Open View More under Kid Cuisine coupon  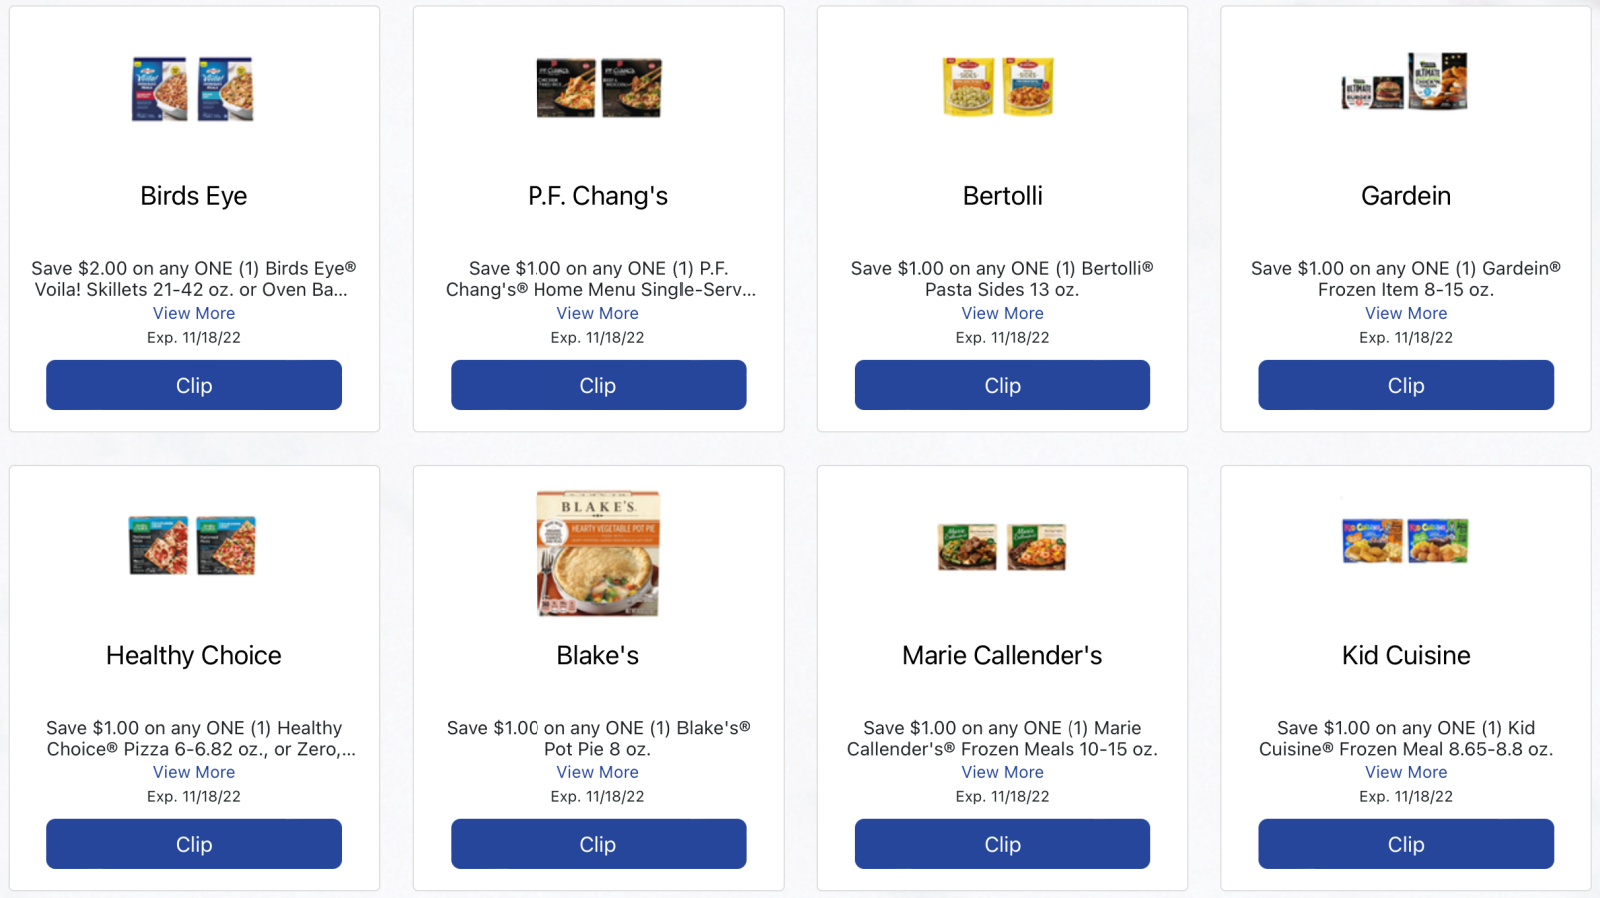1406,772
